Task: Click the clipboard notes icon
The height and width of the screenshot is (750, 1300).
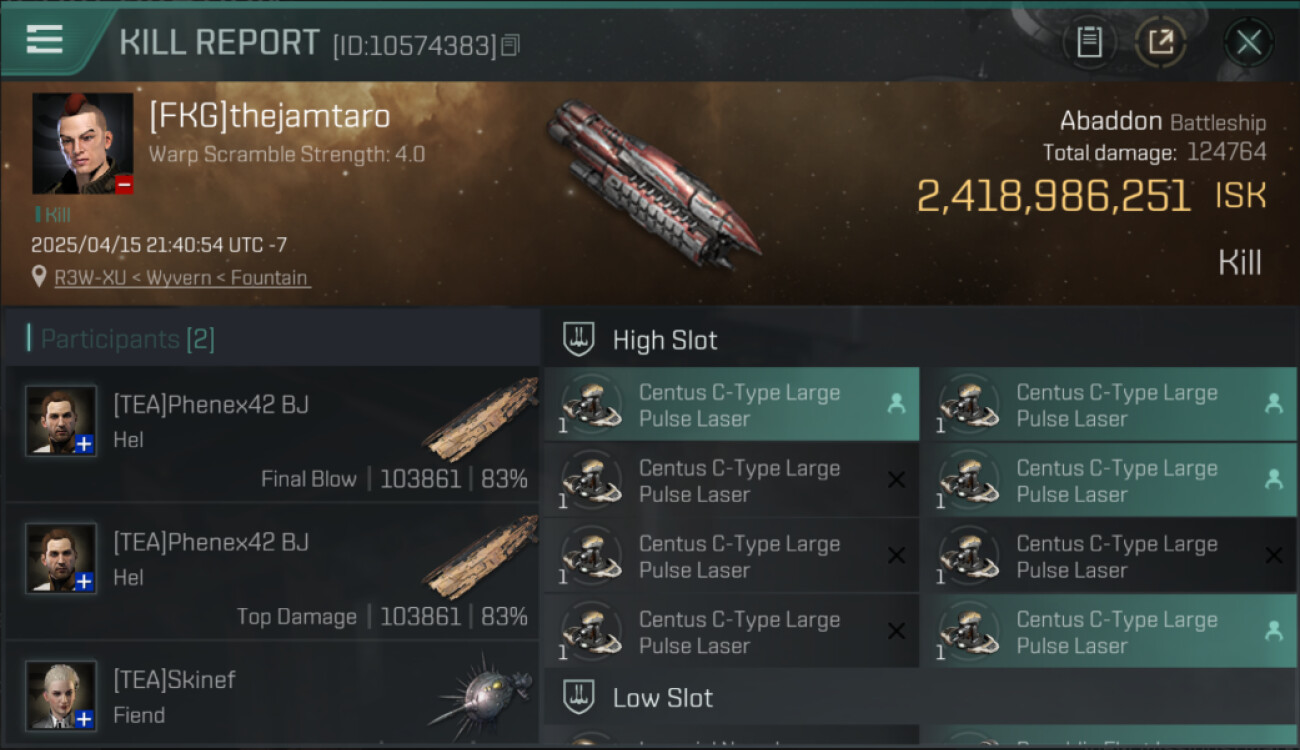Action: point(1088,42)
